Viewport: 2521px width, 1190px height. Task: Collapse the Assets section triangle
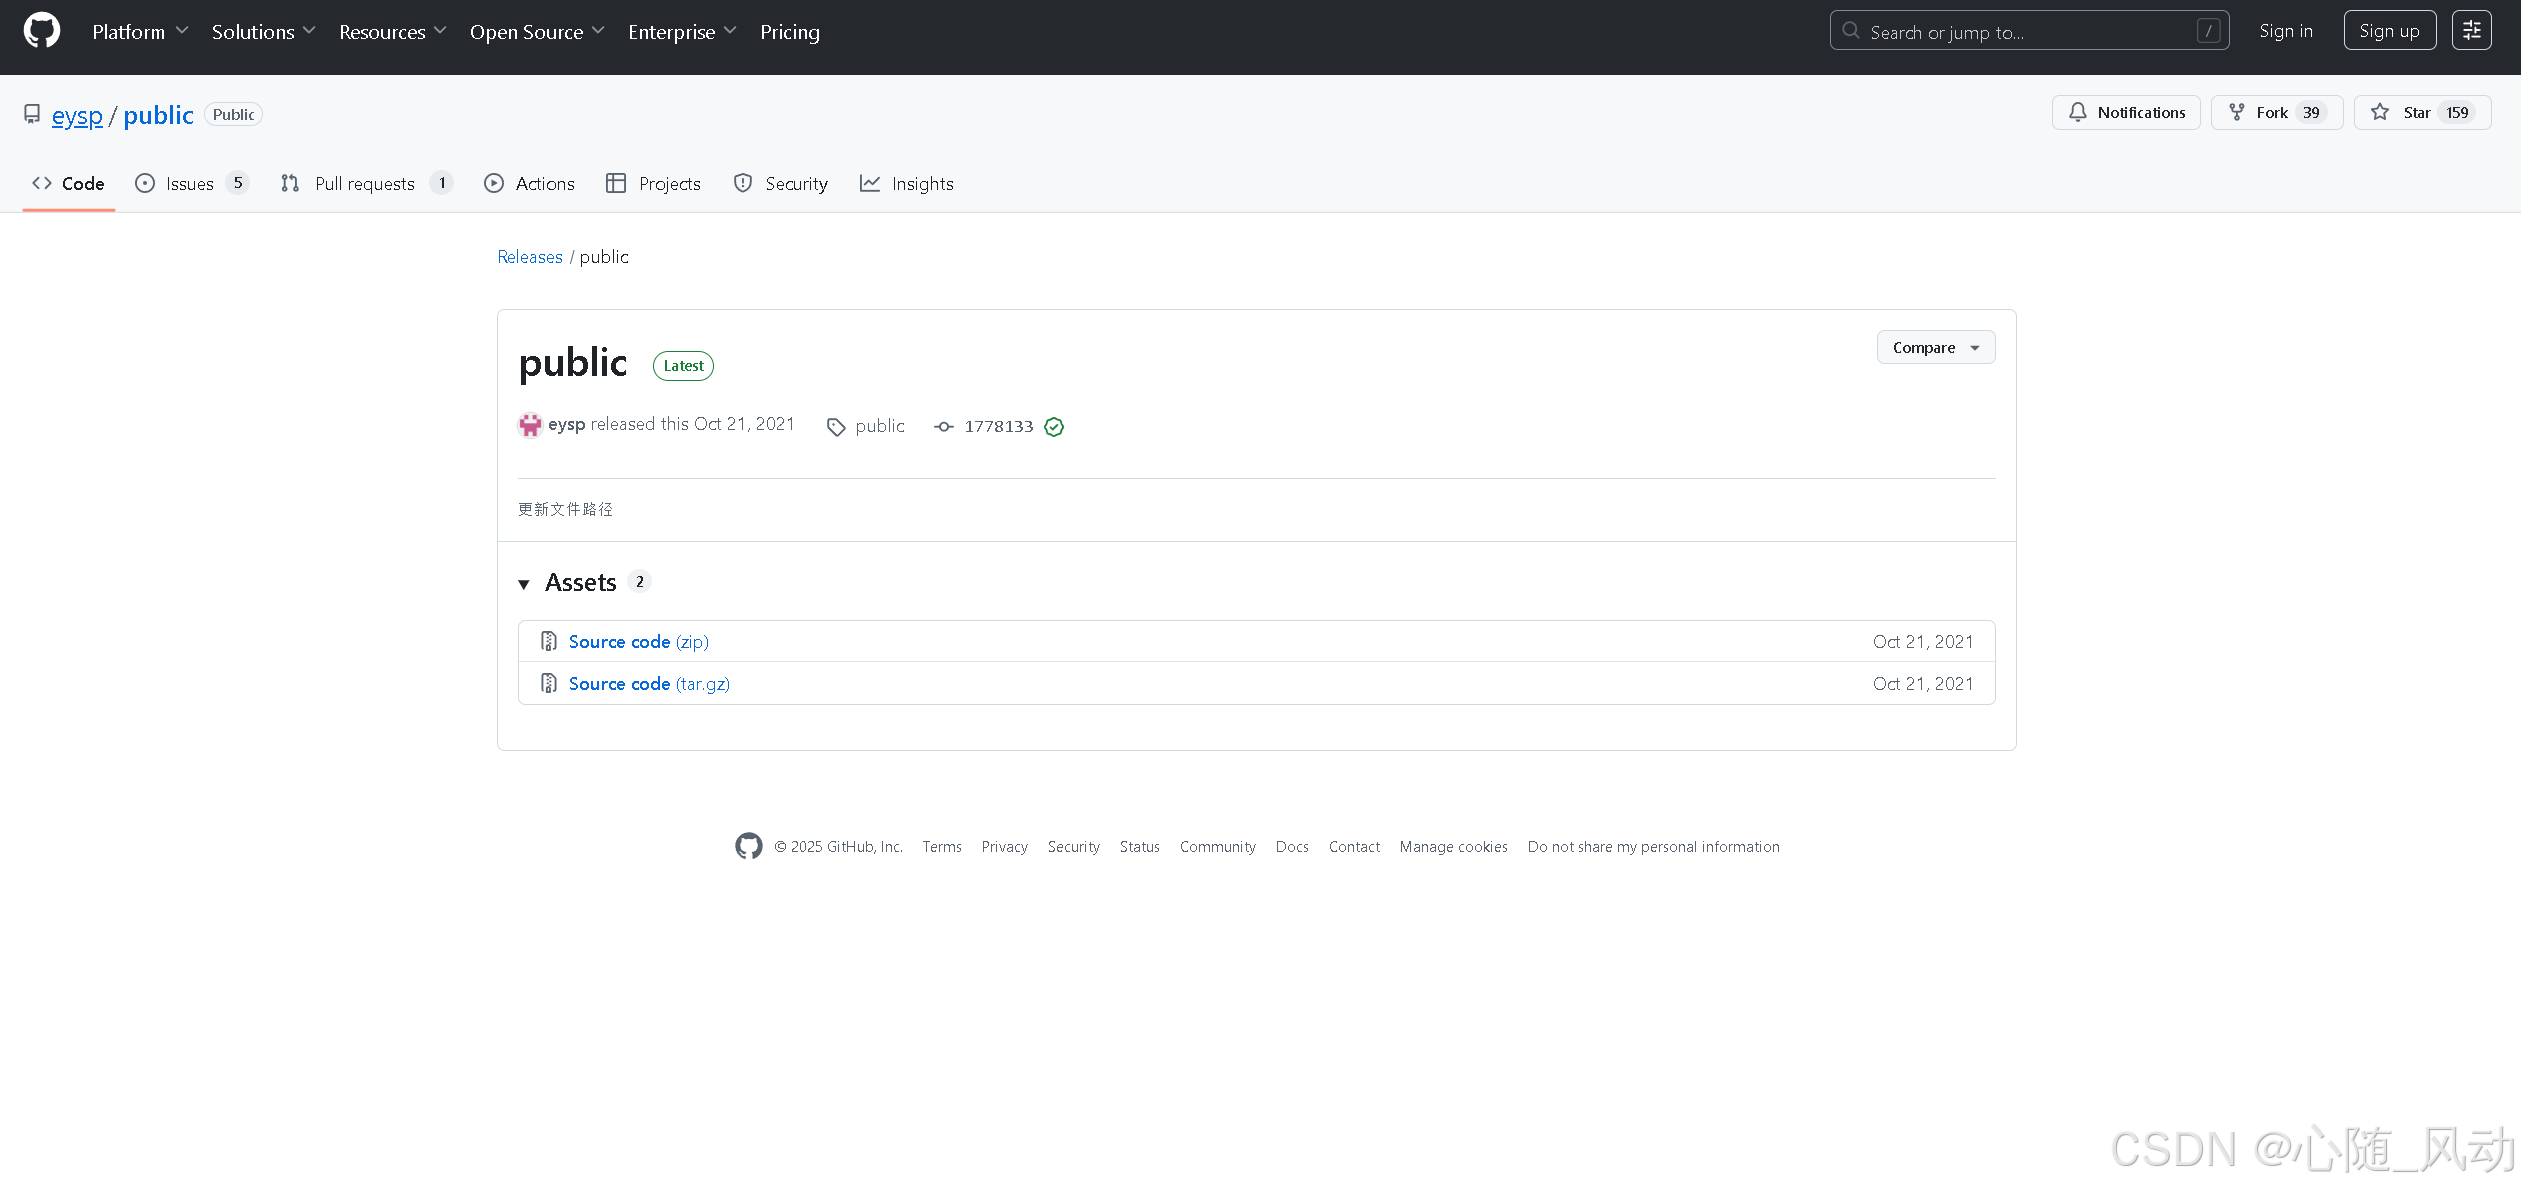coord(524,584)
